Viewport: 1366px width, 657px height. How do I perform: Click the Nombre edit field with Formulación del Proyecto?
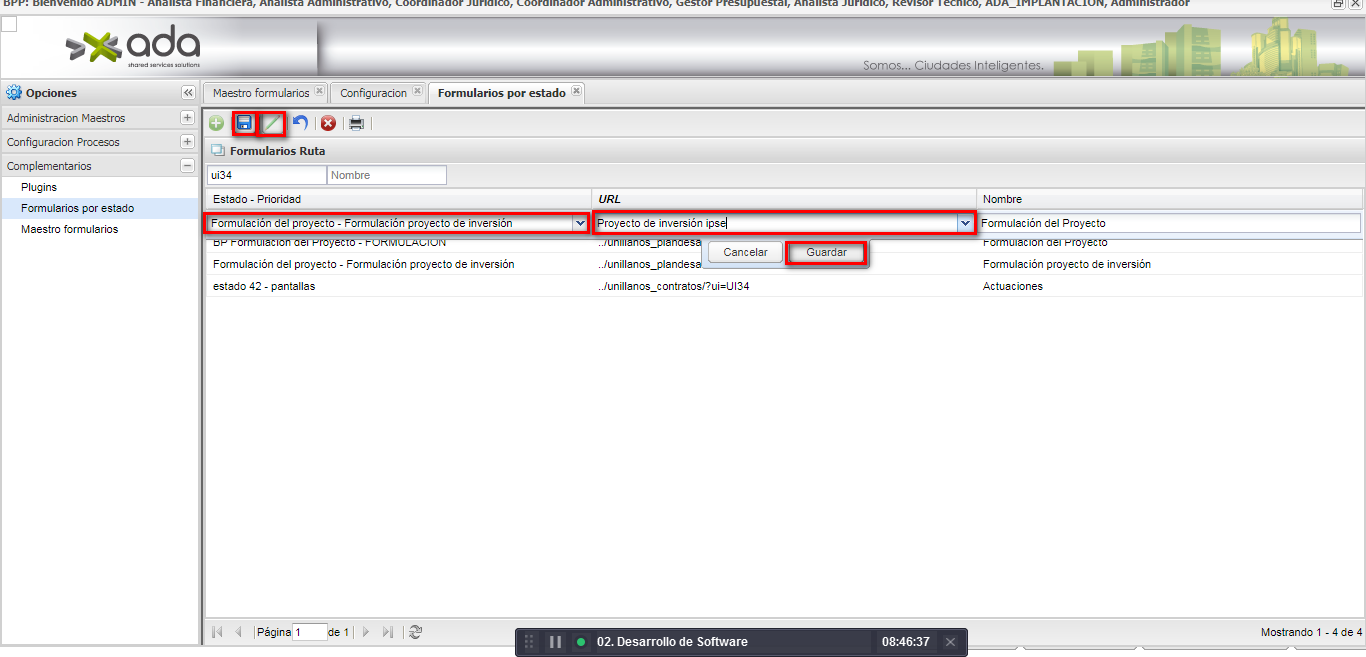(x=1169, y=223)
